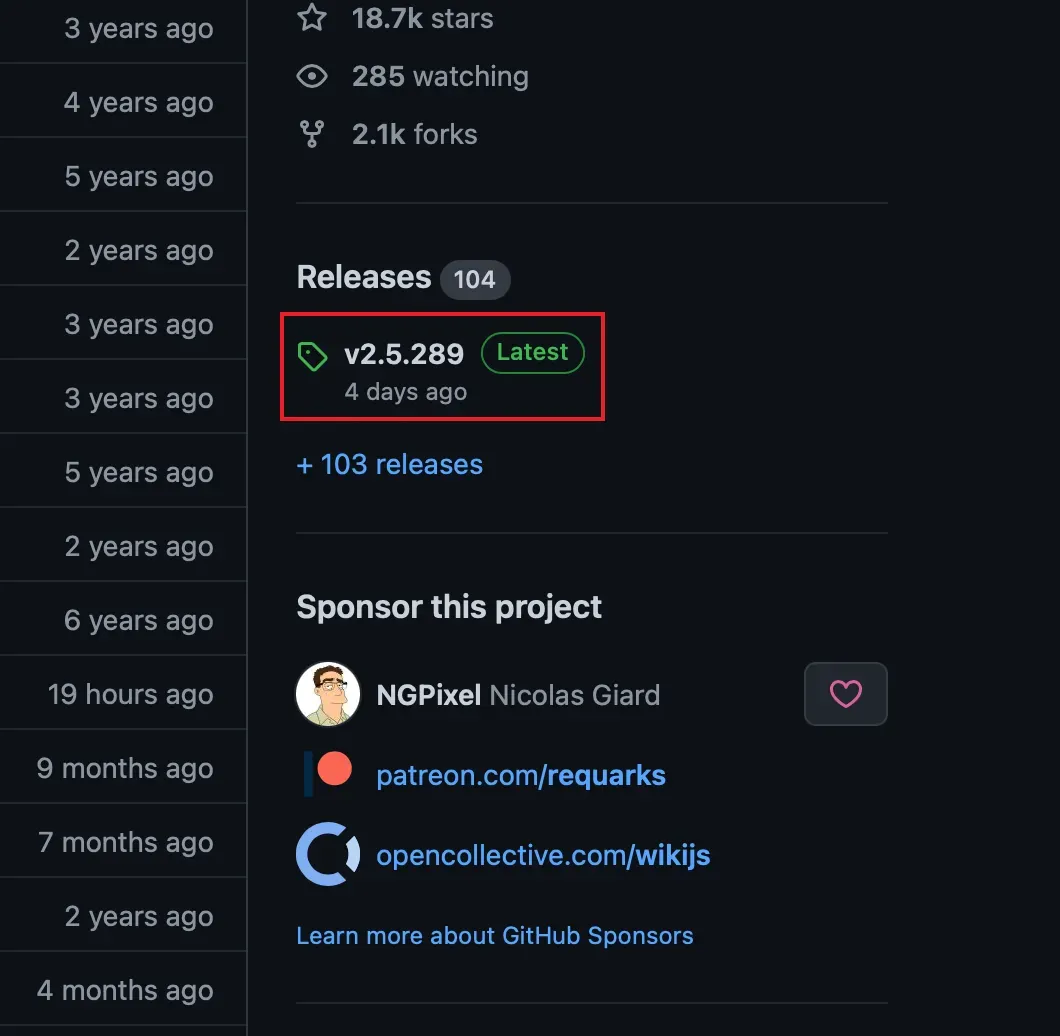Visit patreon.com/requarks
The image size is (1060, 1036).
[x=521, y=776]
